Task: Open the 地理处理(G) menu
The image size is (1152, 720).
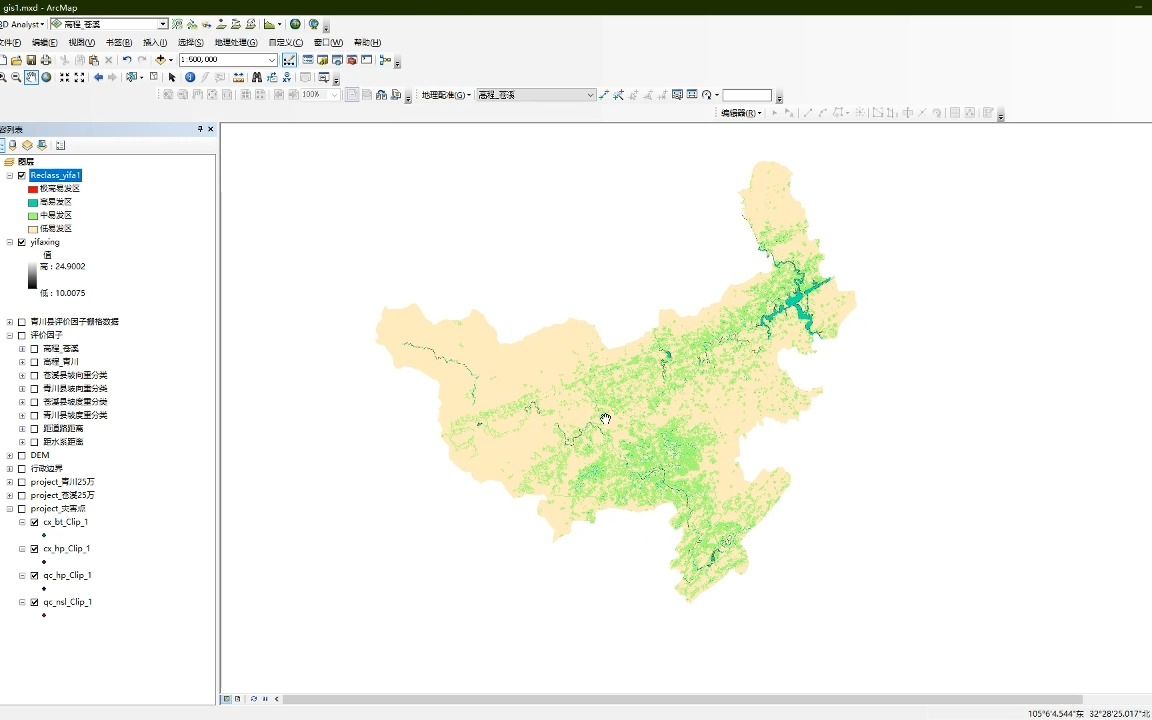Action: click(236, 43)
